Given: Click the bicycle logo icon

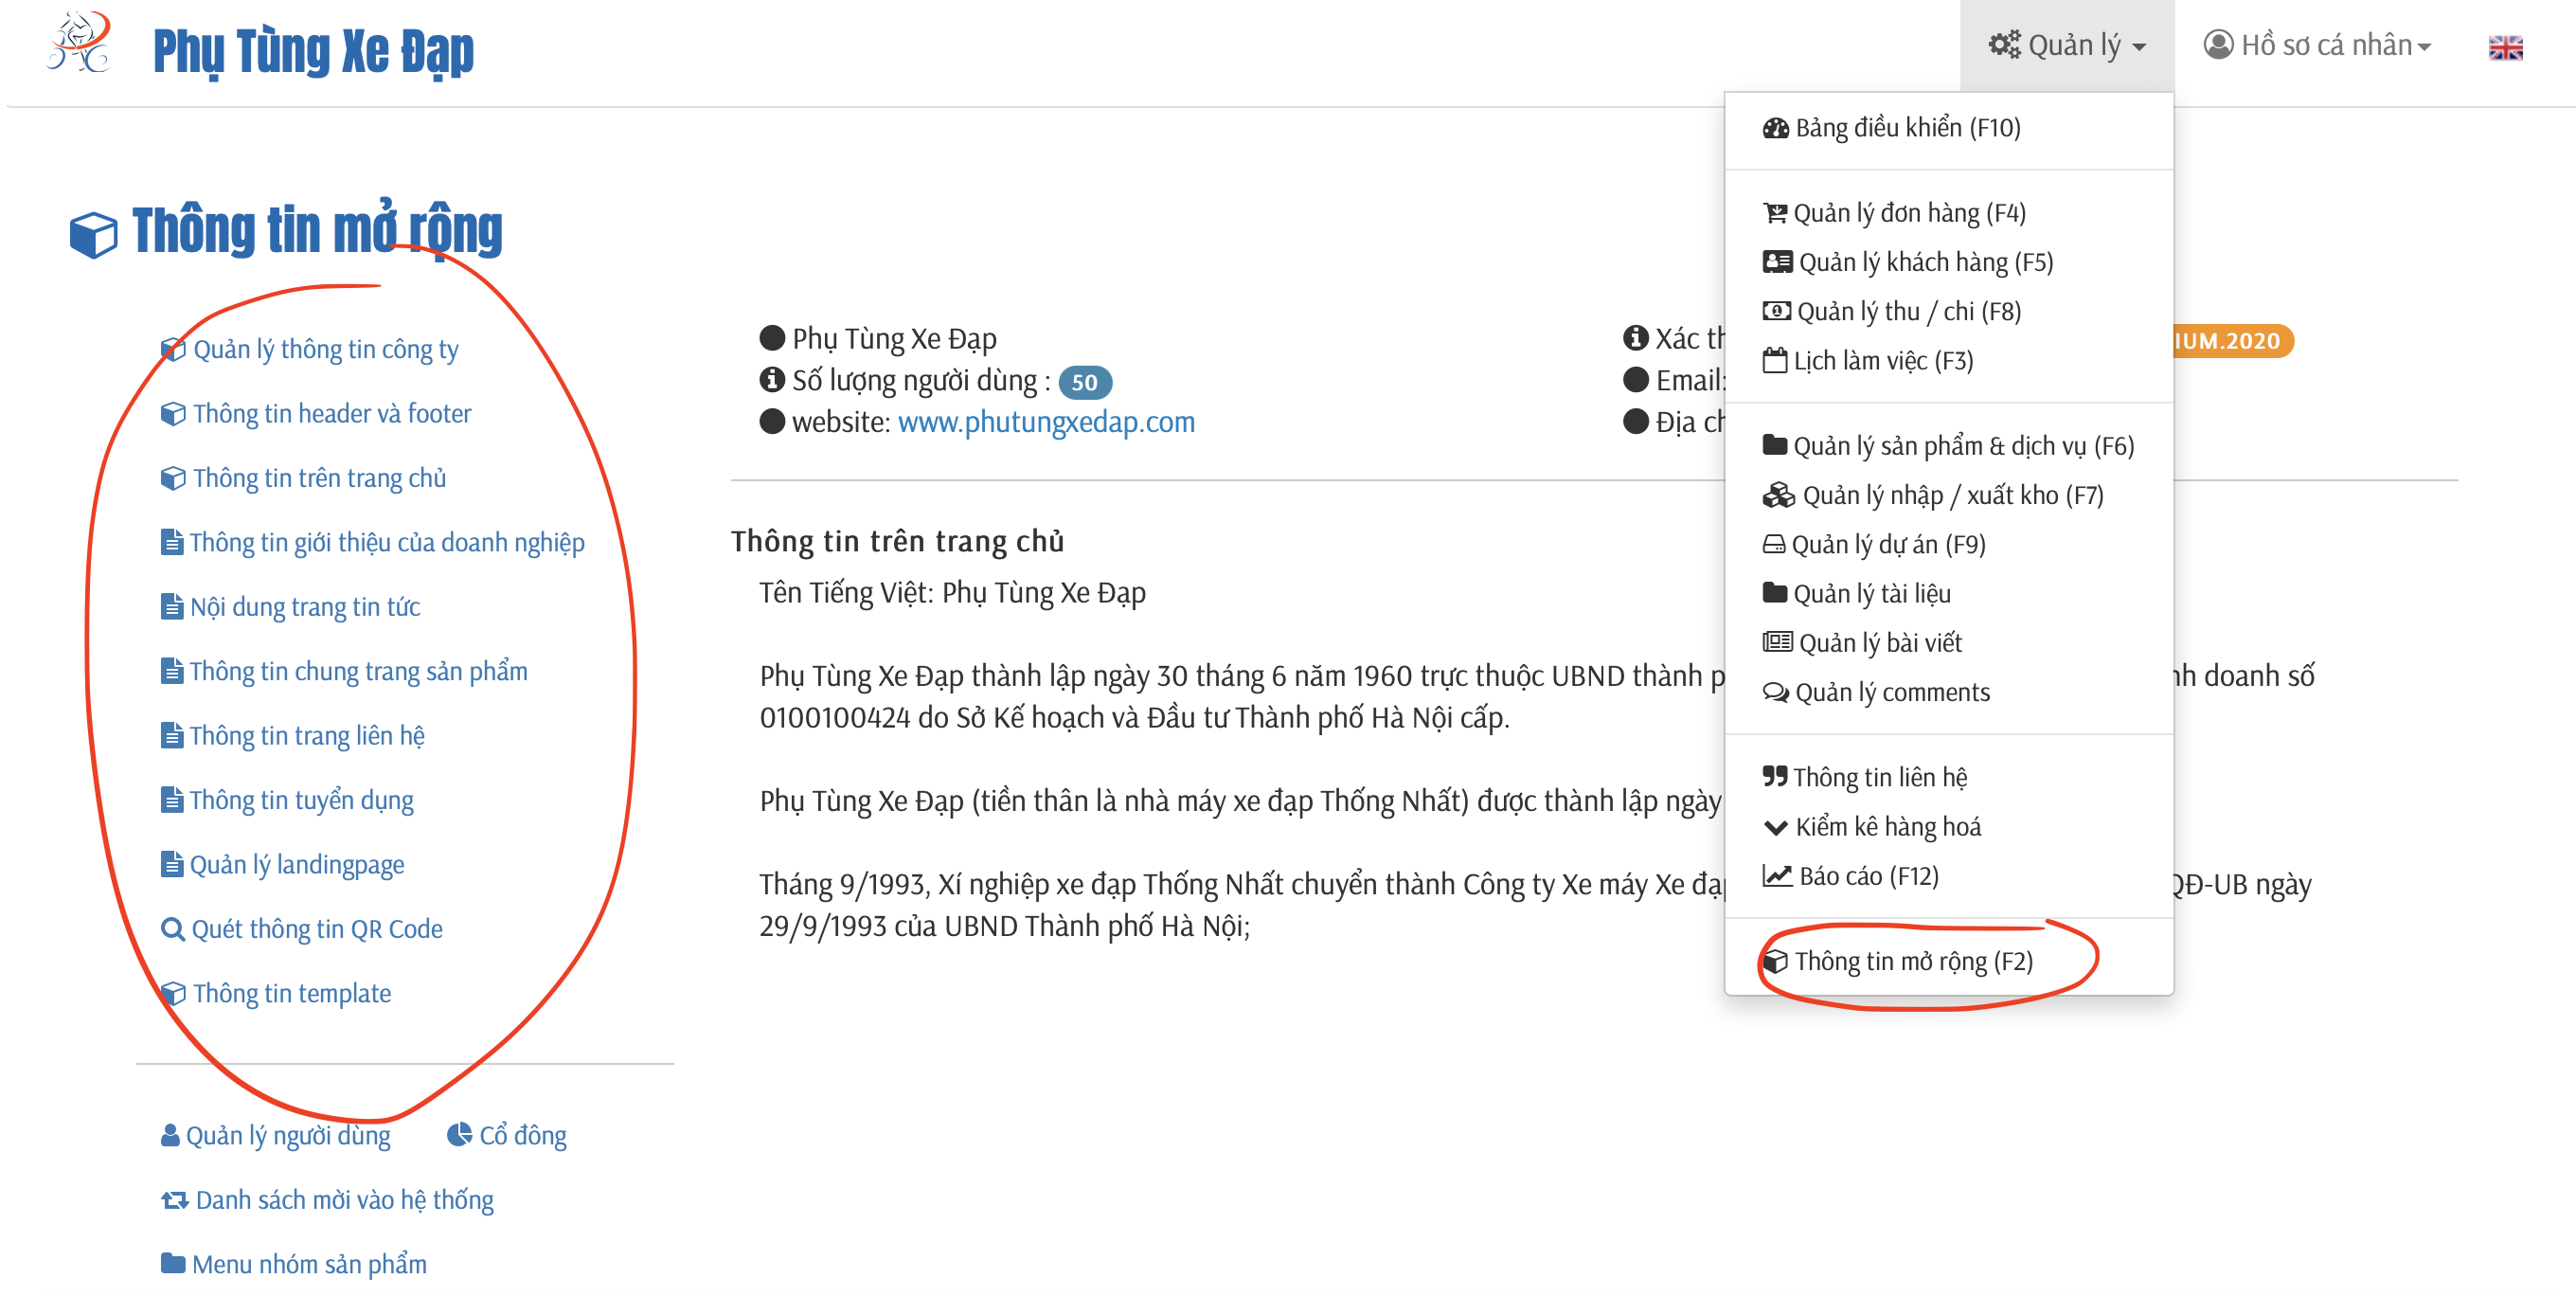Looking at the screenshot, I should pyautogui.click(x=79, y=43).
